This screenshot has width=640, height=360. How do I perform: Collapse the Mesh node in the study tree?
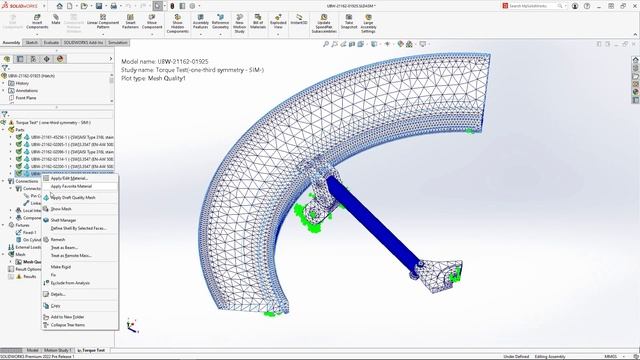pos(4,255)
